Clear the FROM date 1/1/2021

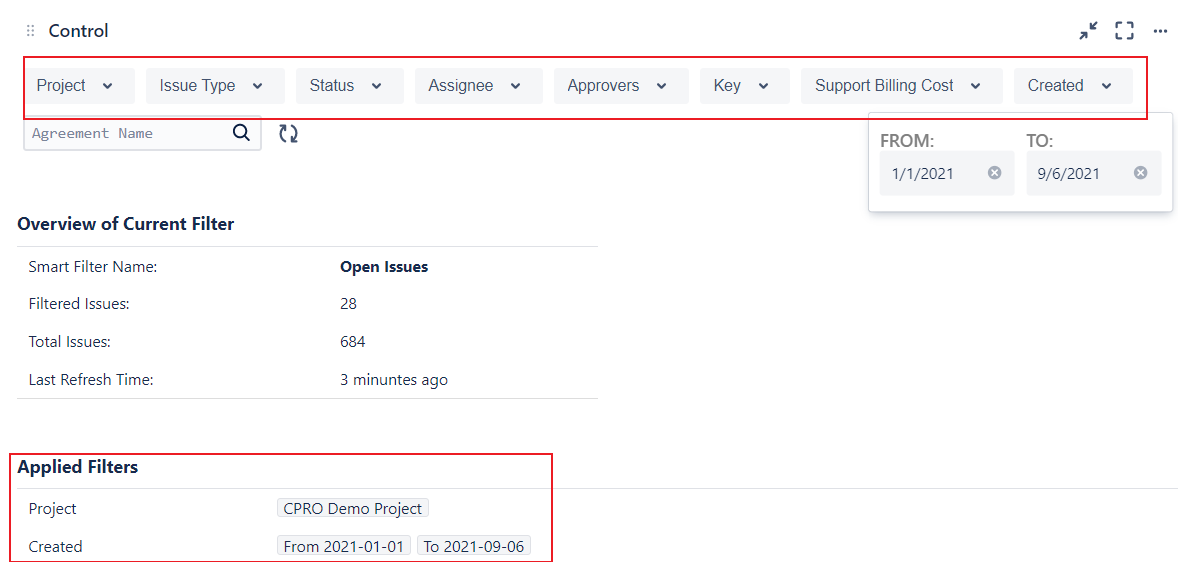tap(994, 173)
